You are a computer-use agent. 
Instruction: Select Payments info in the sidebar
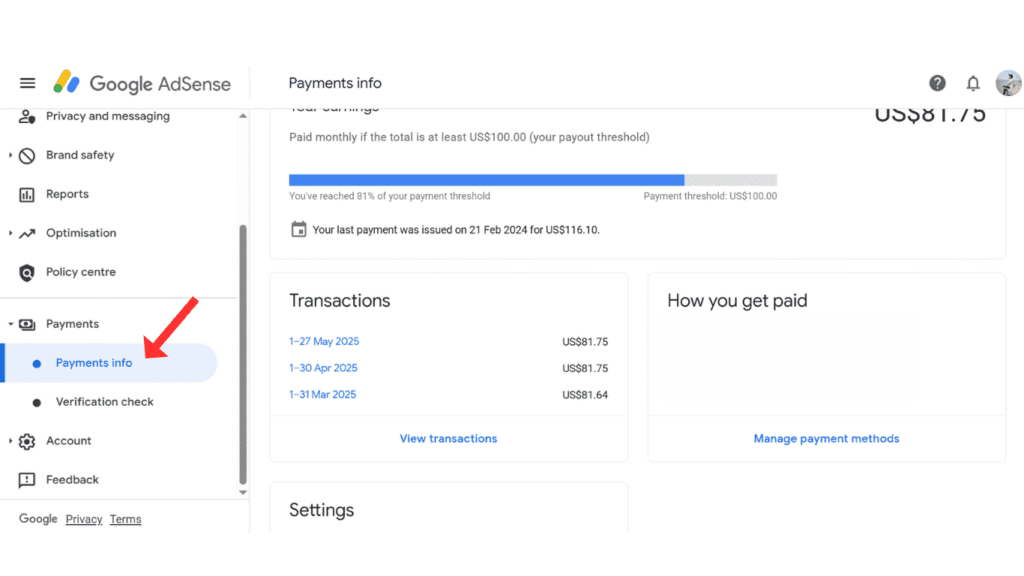(x=109, y=362)
